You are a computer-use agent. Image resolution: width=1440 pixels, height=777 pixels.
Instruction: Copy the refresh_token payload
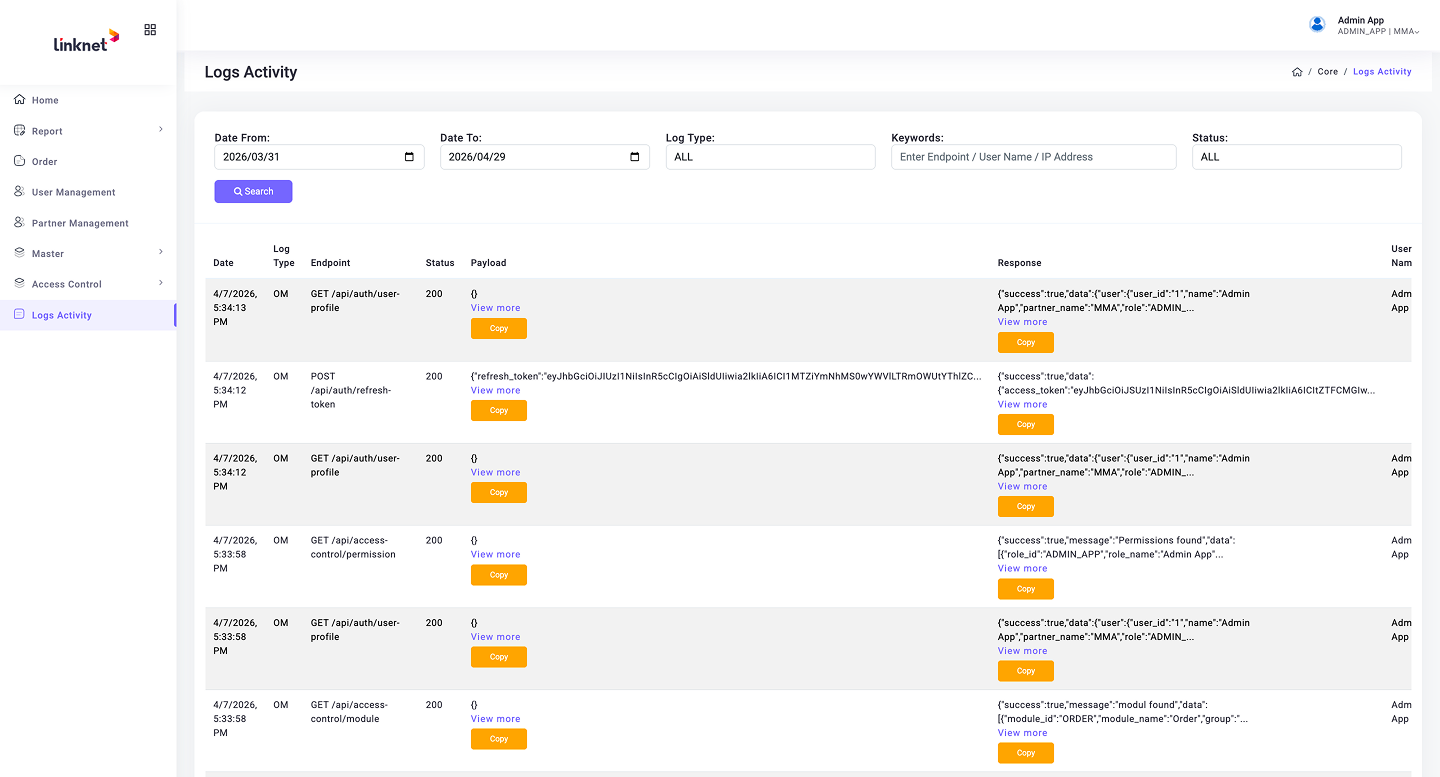(499, 410)
